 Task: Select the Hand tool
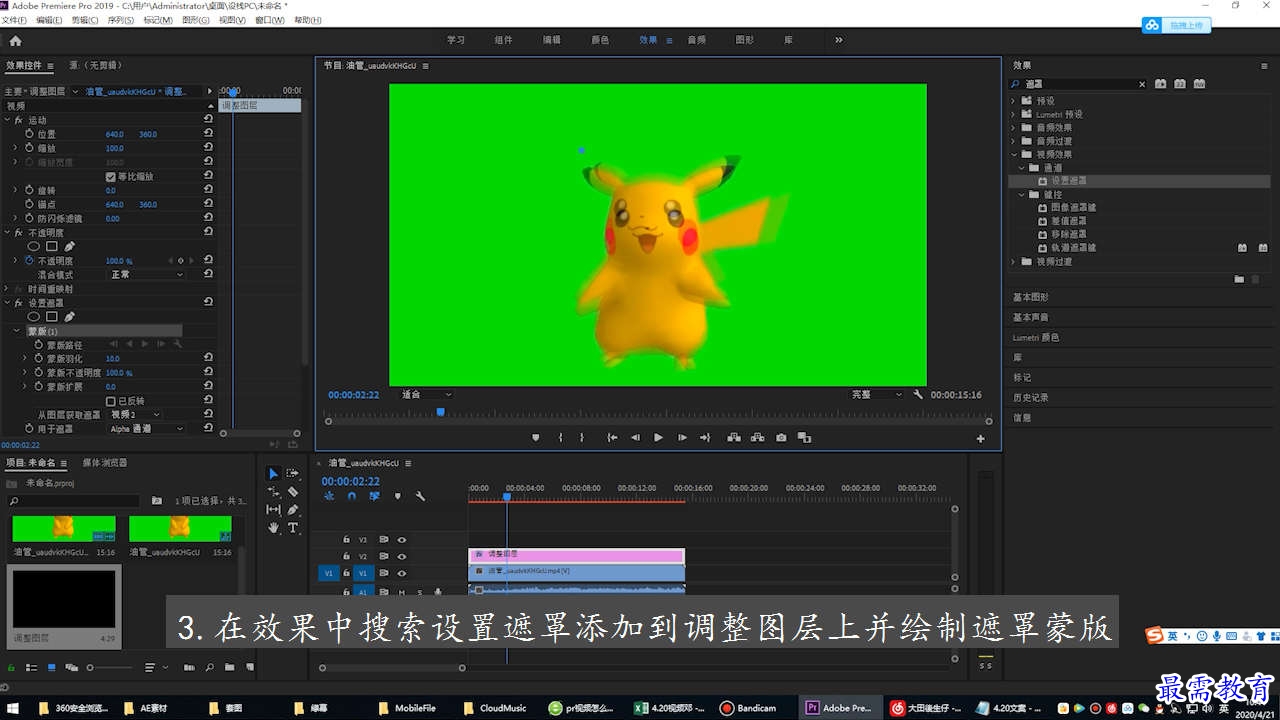coord(273,527)
